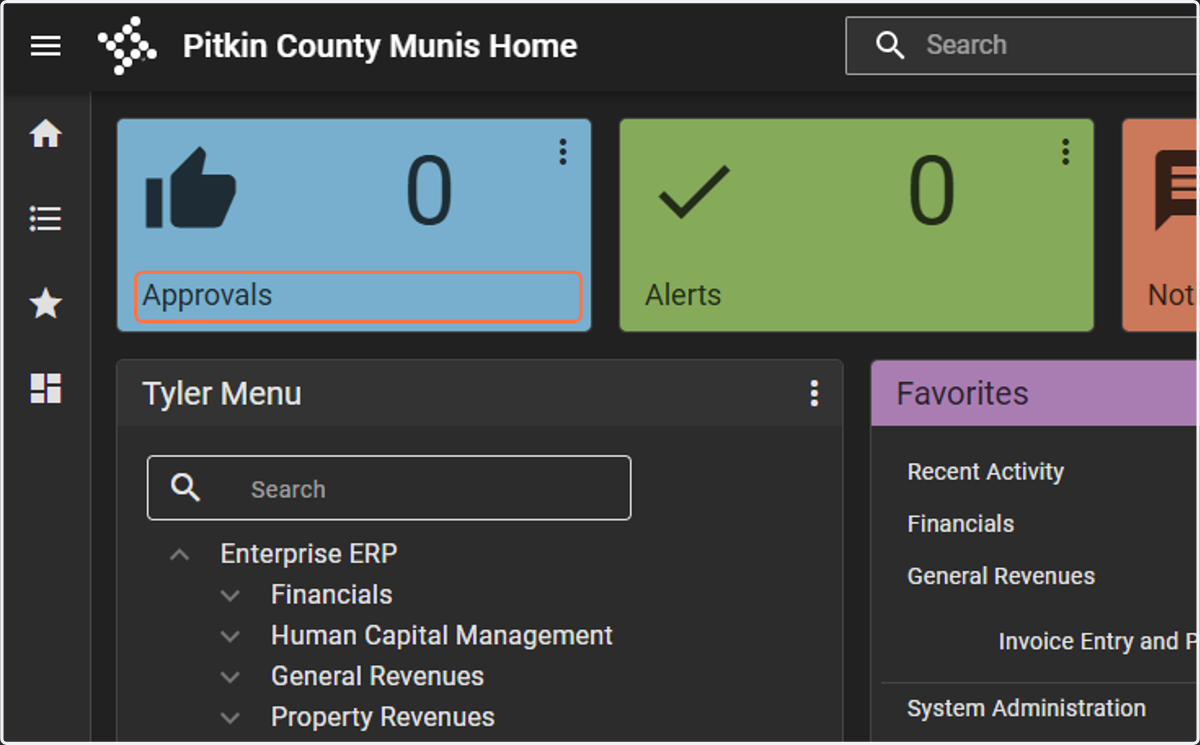Open the list view sidebar icon

pos(46,218)
